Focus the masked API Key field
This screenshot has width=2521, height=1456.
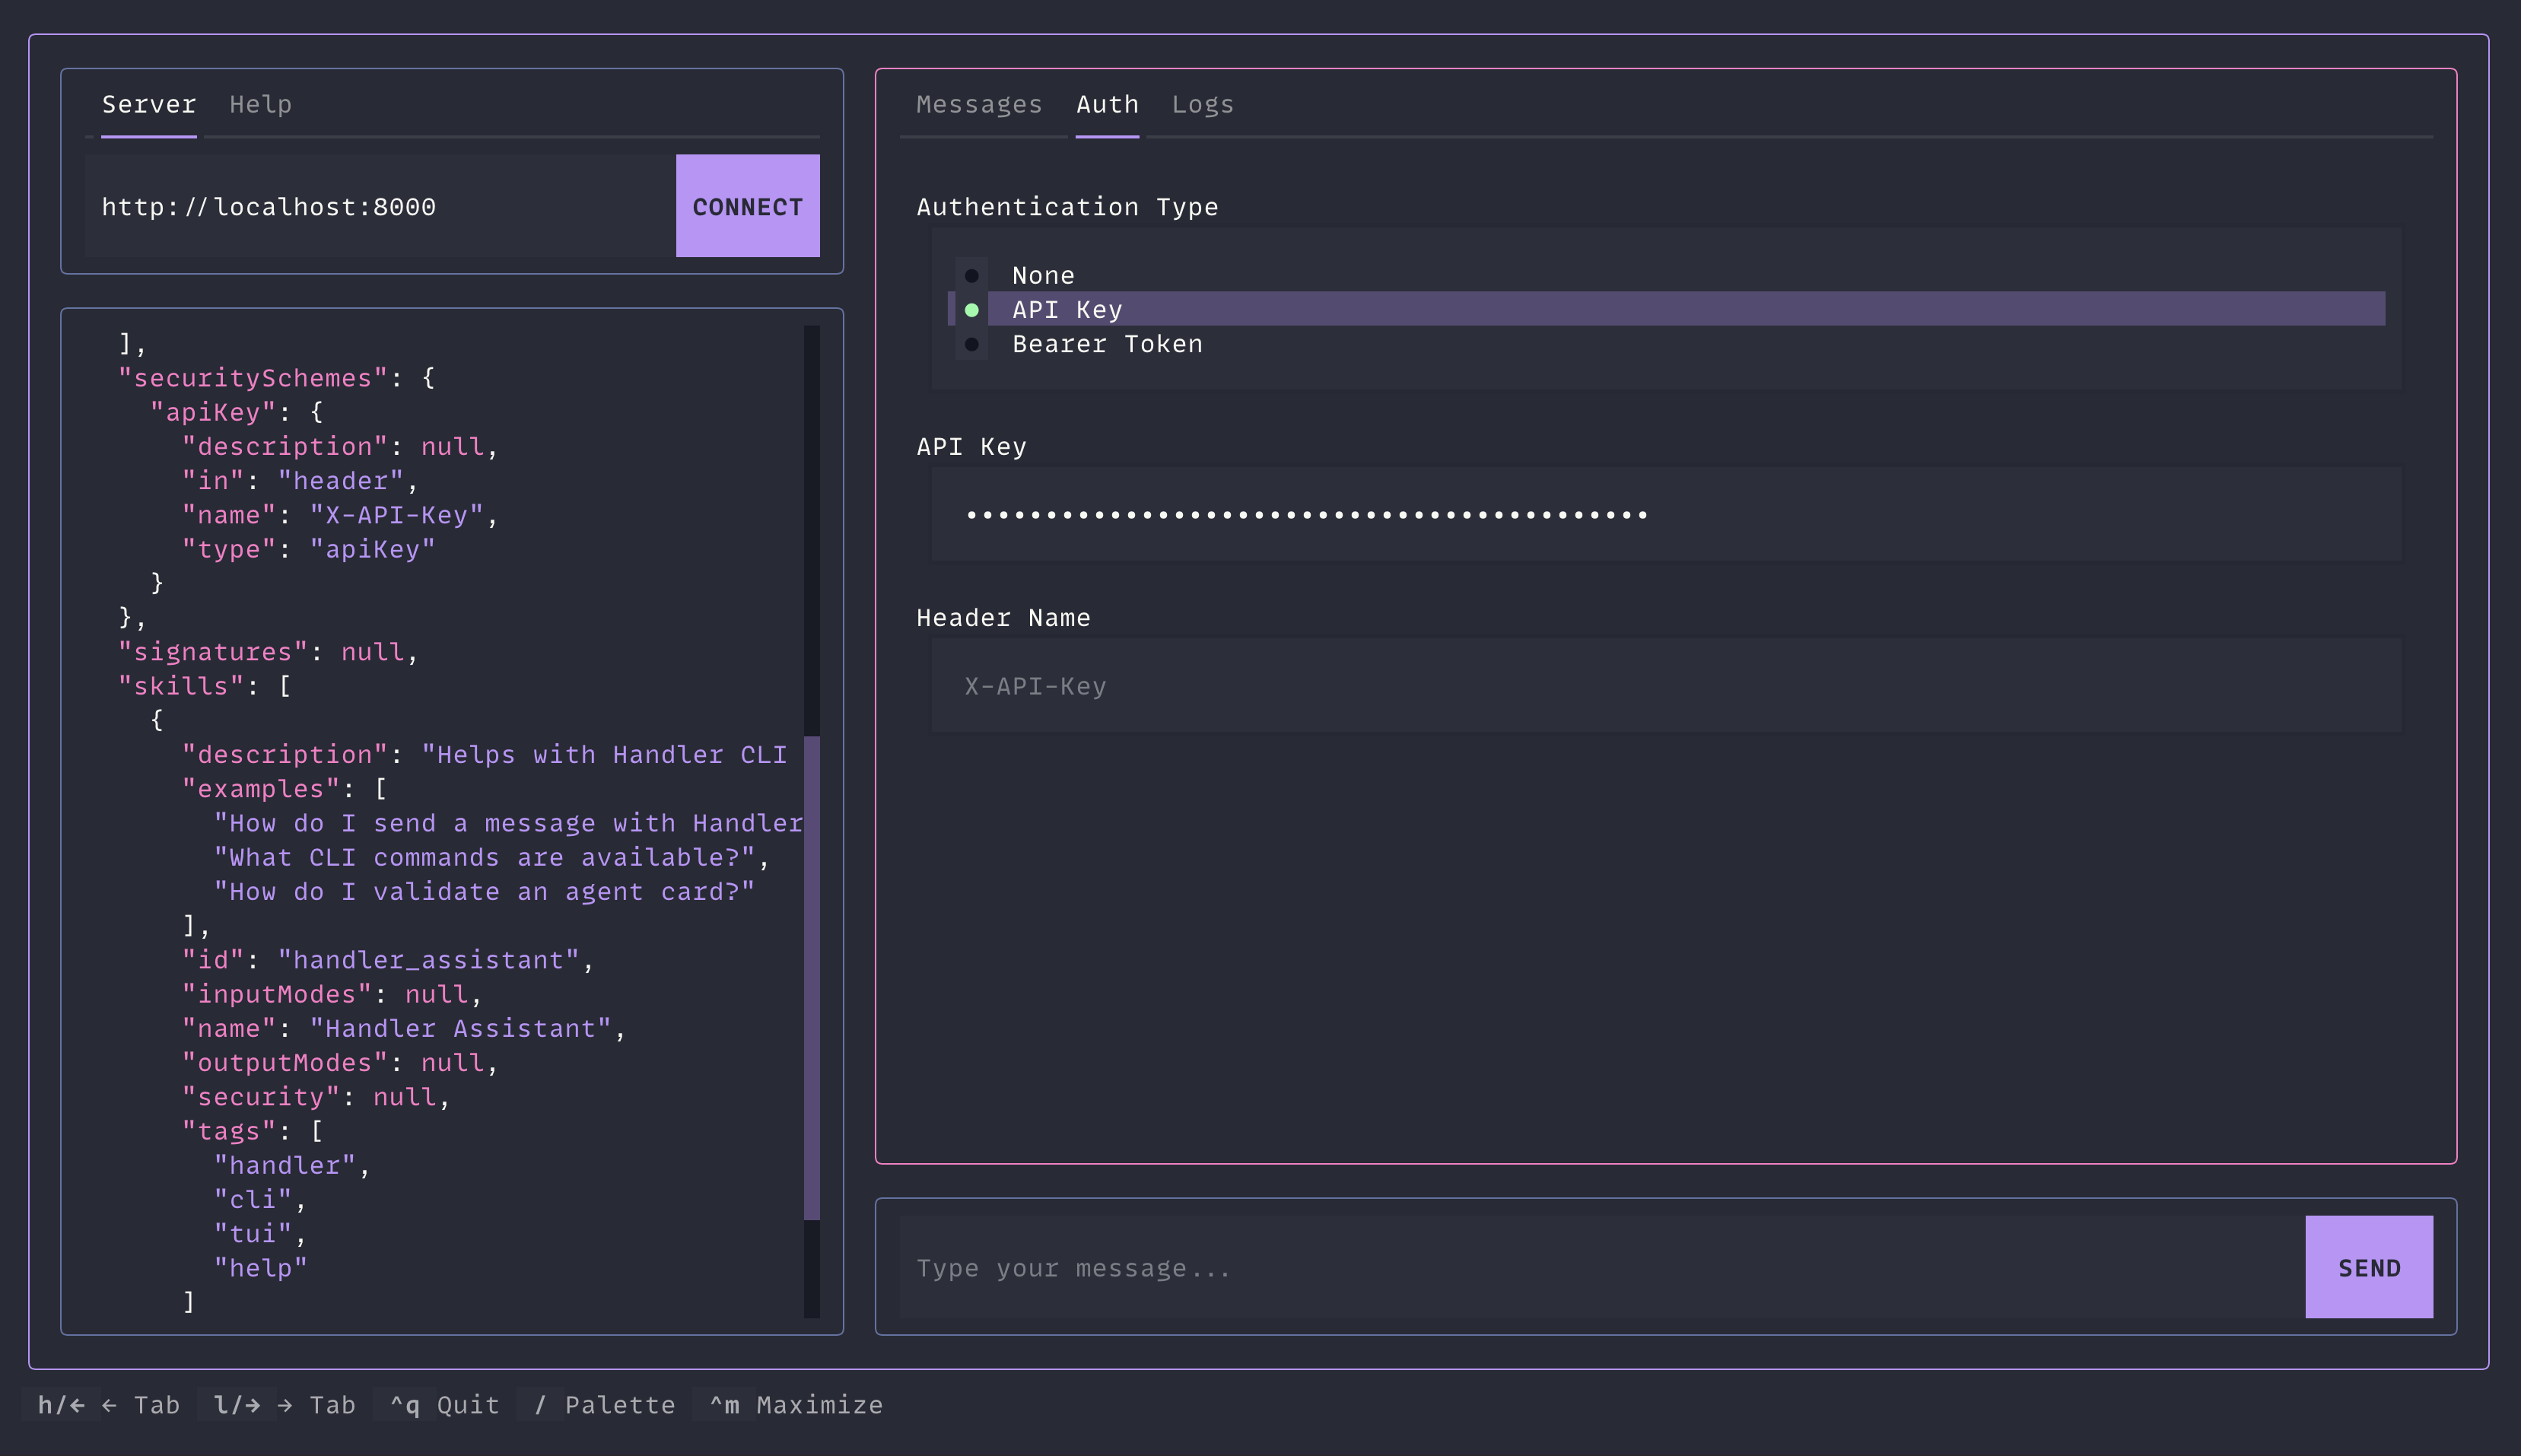1664,514
